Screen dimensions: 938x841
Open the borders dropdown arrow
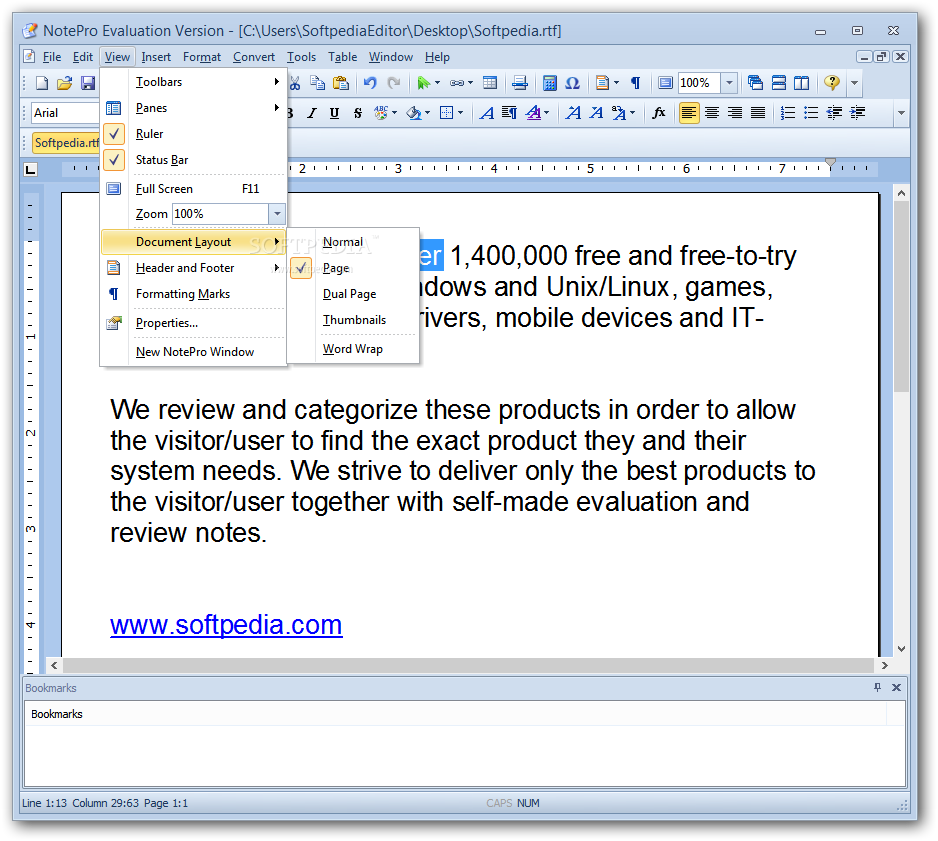pos(461,113)
